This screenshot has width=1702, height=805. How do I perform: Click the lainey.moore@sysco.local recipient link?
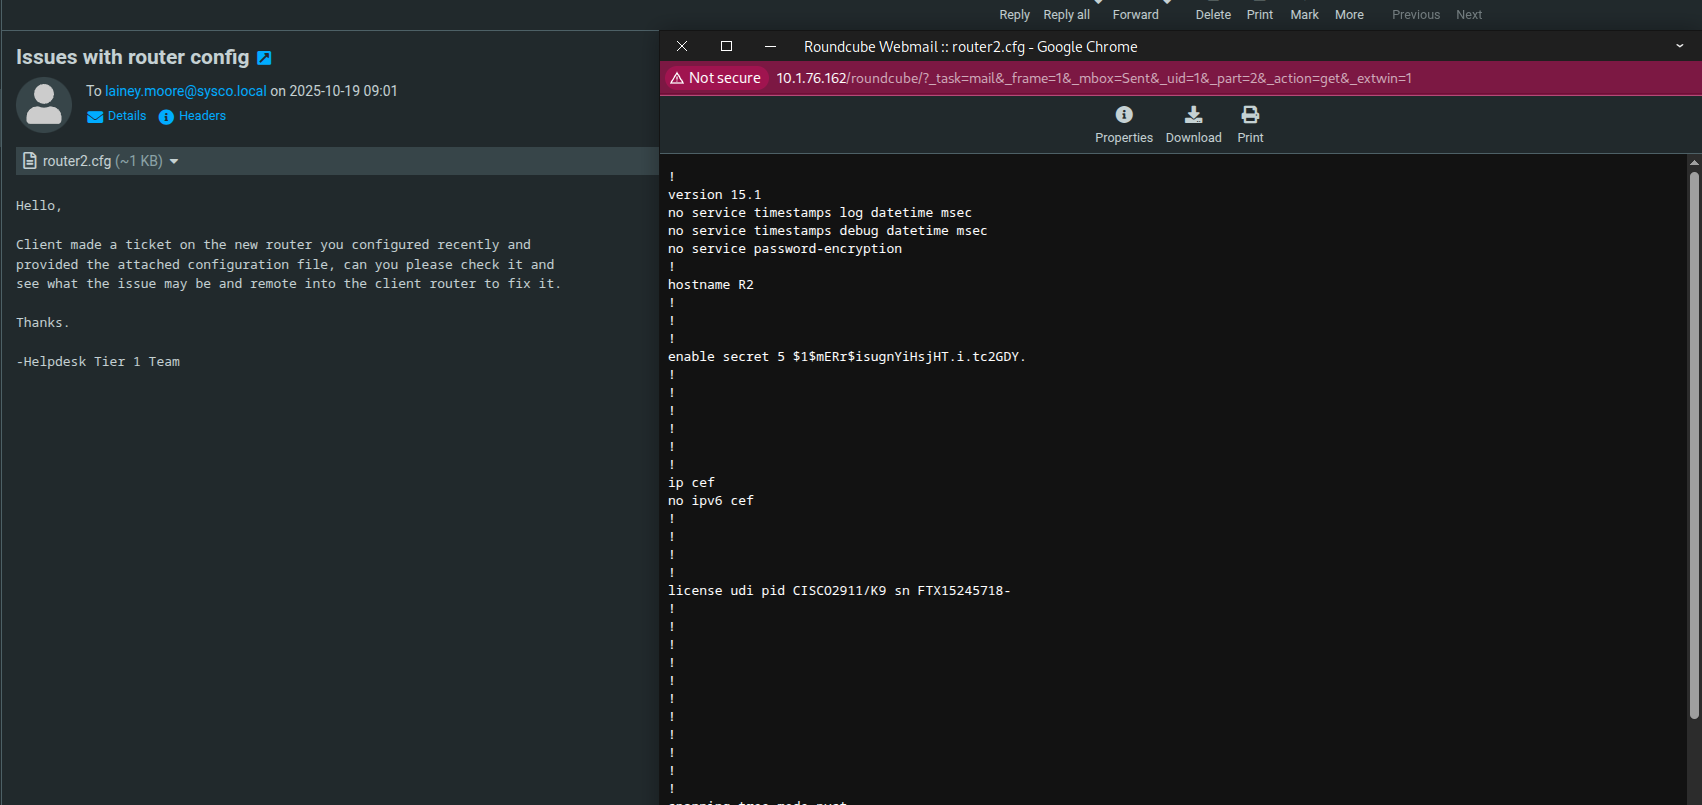pos(186,91)
